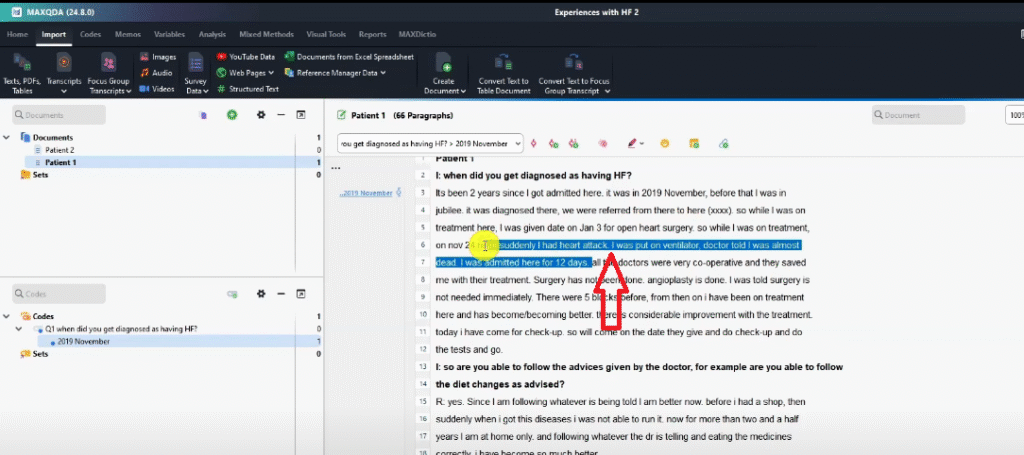Click the 2019 November coding stripe label

tap(366, 193)
